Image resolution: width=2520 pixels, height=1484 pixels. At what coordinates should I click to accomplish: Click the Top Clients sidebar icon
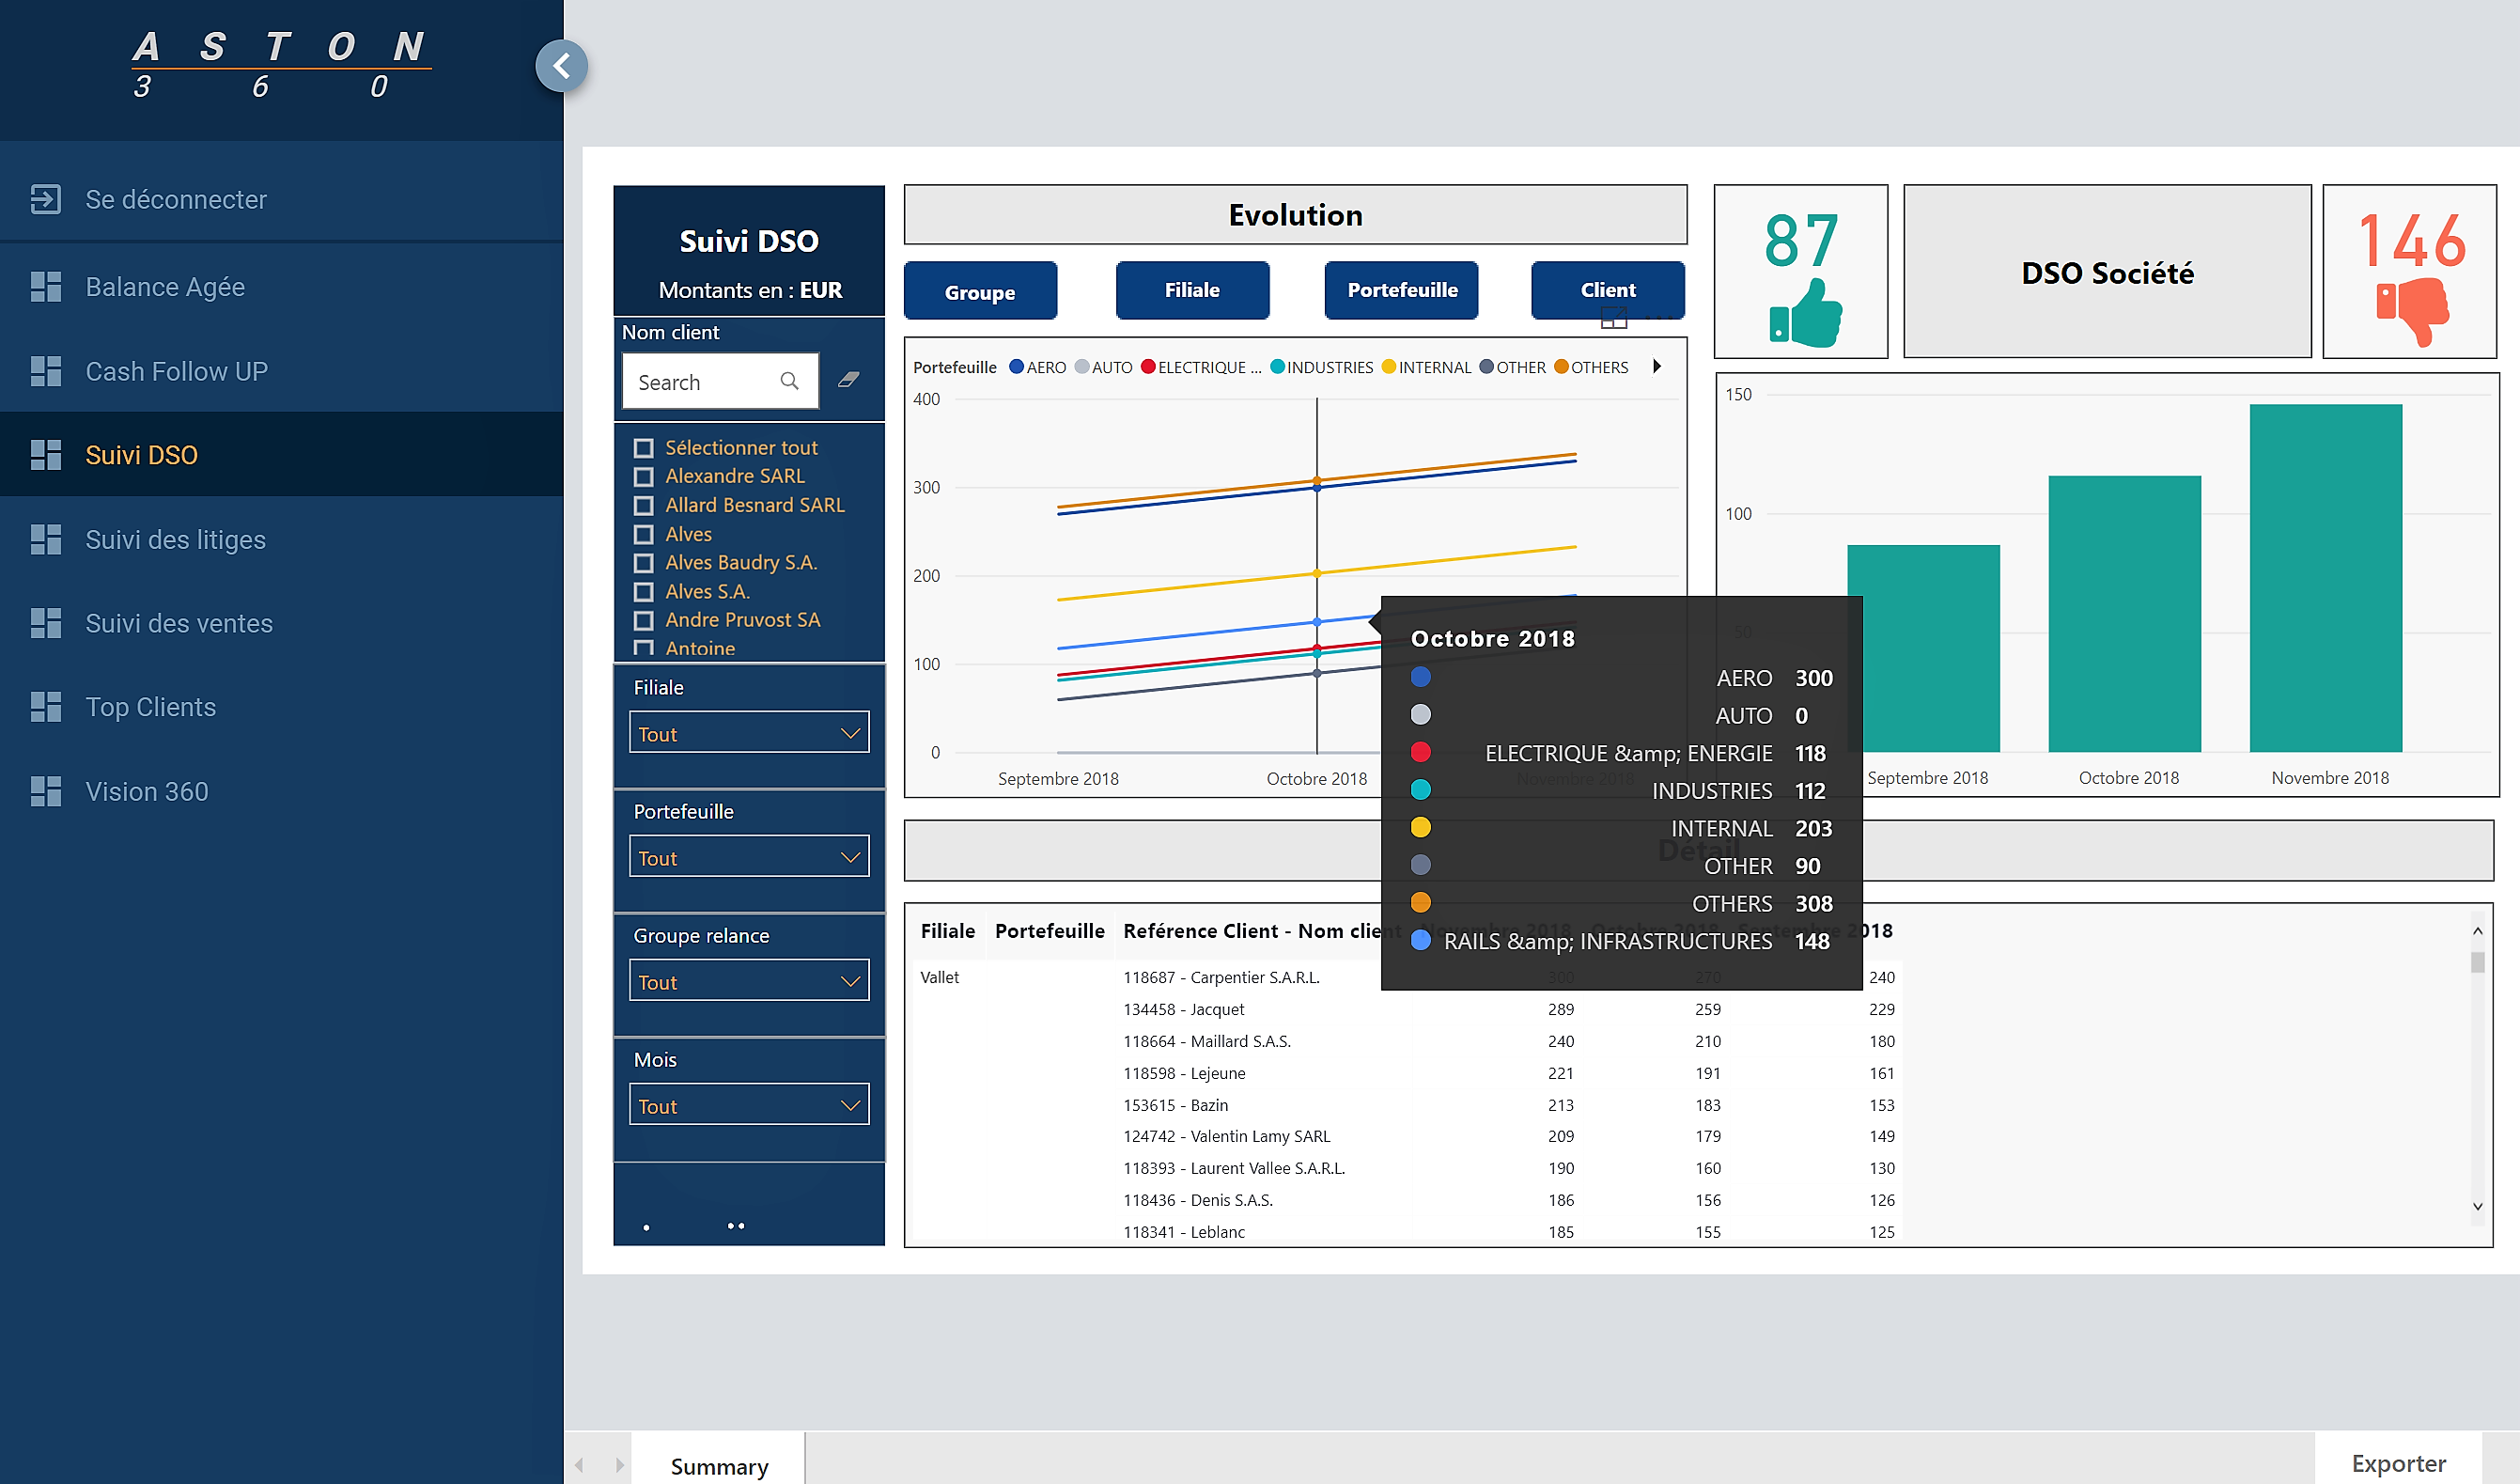tap(46, 707)
